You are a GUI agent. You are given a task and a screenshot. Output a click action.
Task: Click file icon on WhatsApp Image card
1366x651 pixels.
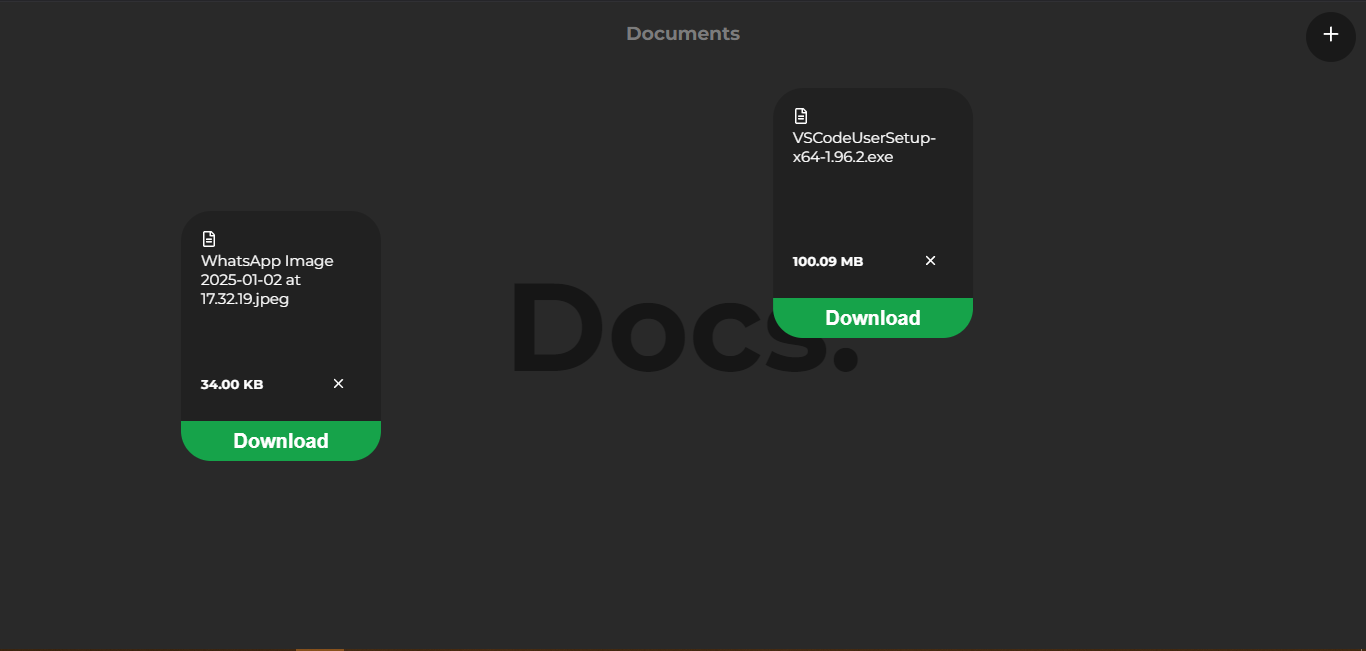tap(209, 239)
